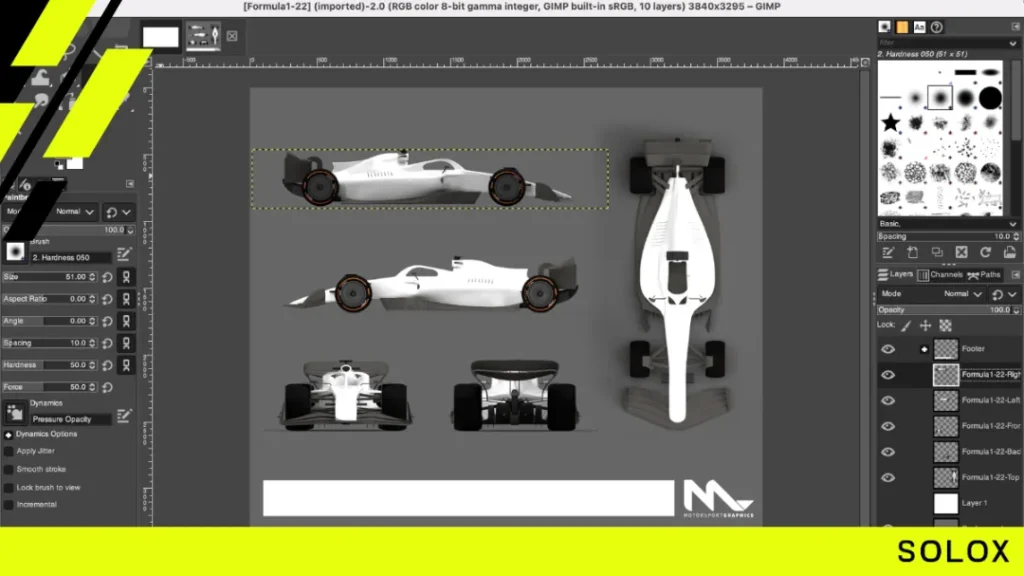Viewport: 1024px width, 576px height.
Task: Expand the Dynamics Options section
Action: click(x=8, y=434)
